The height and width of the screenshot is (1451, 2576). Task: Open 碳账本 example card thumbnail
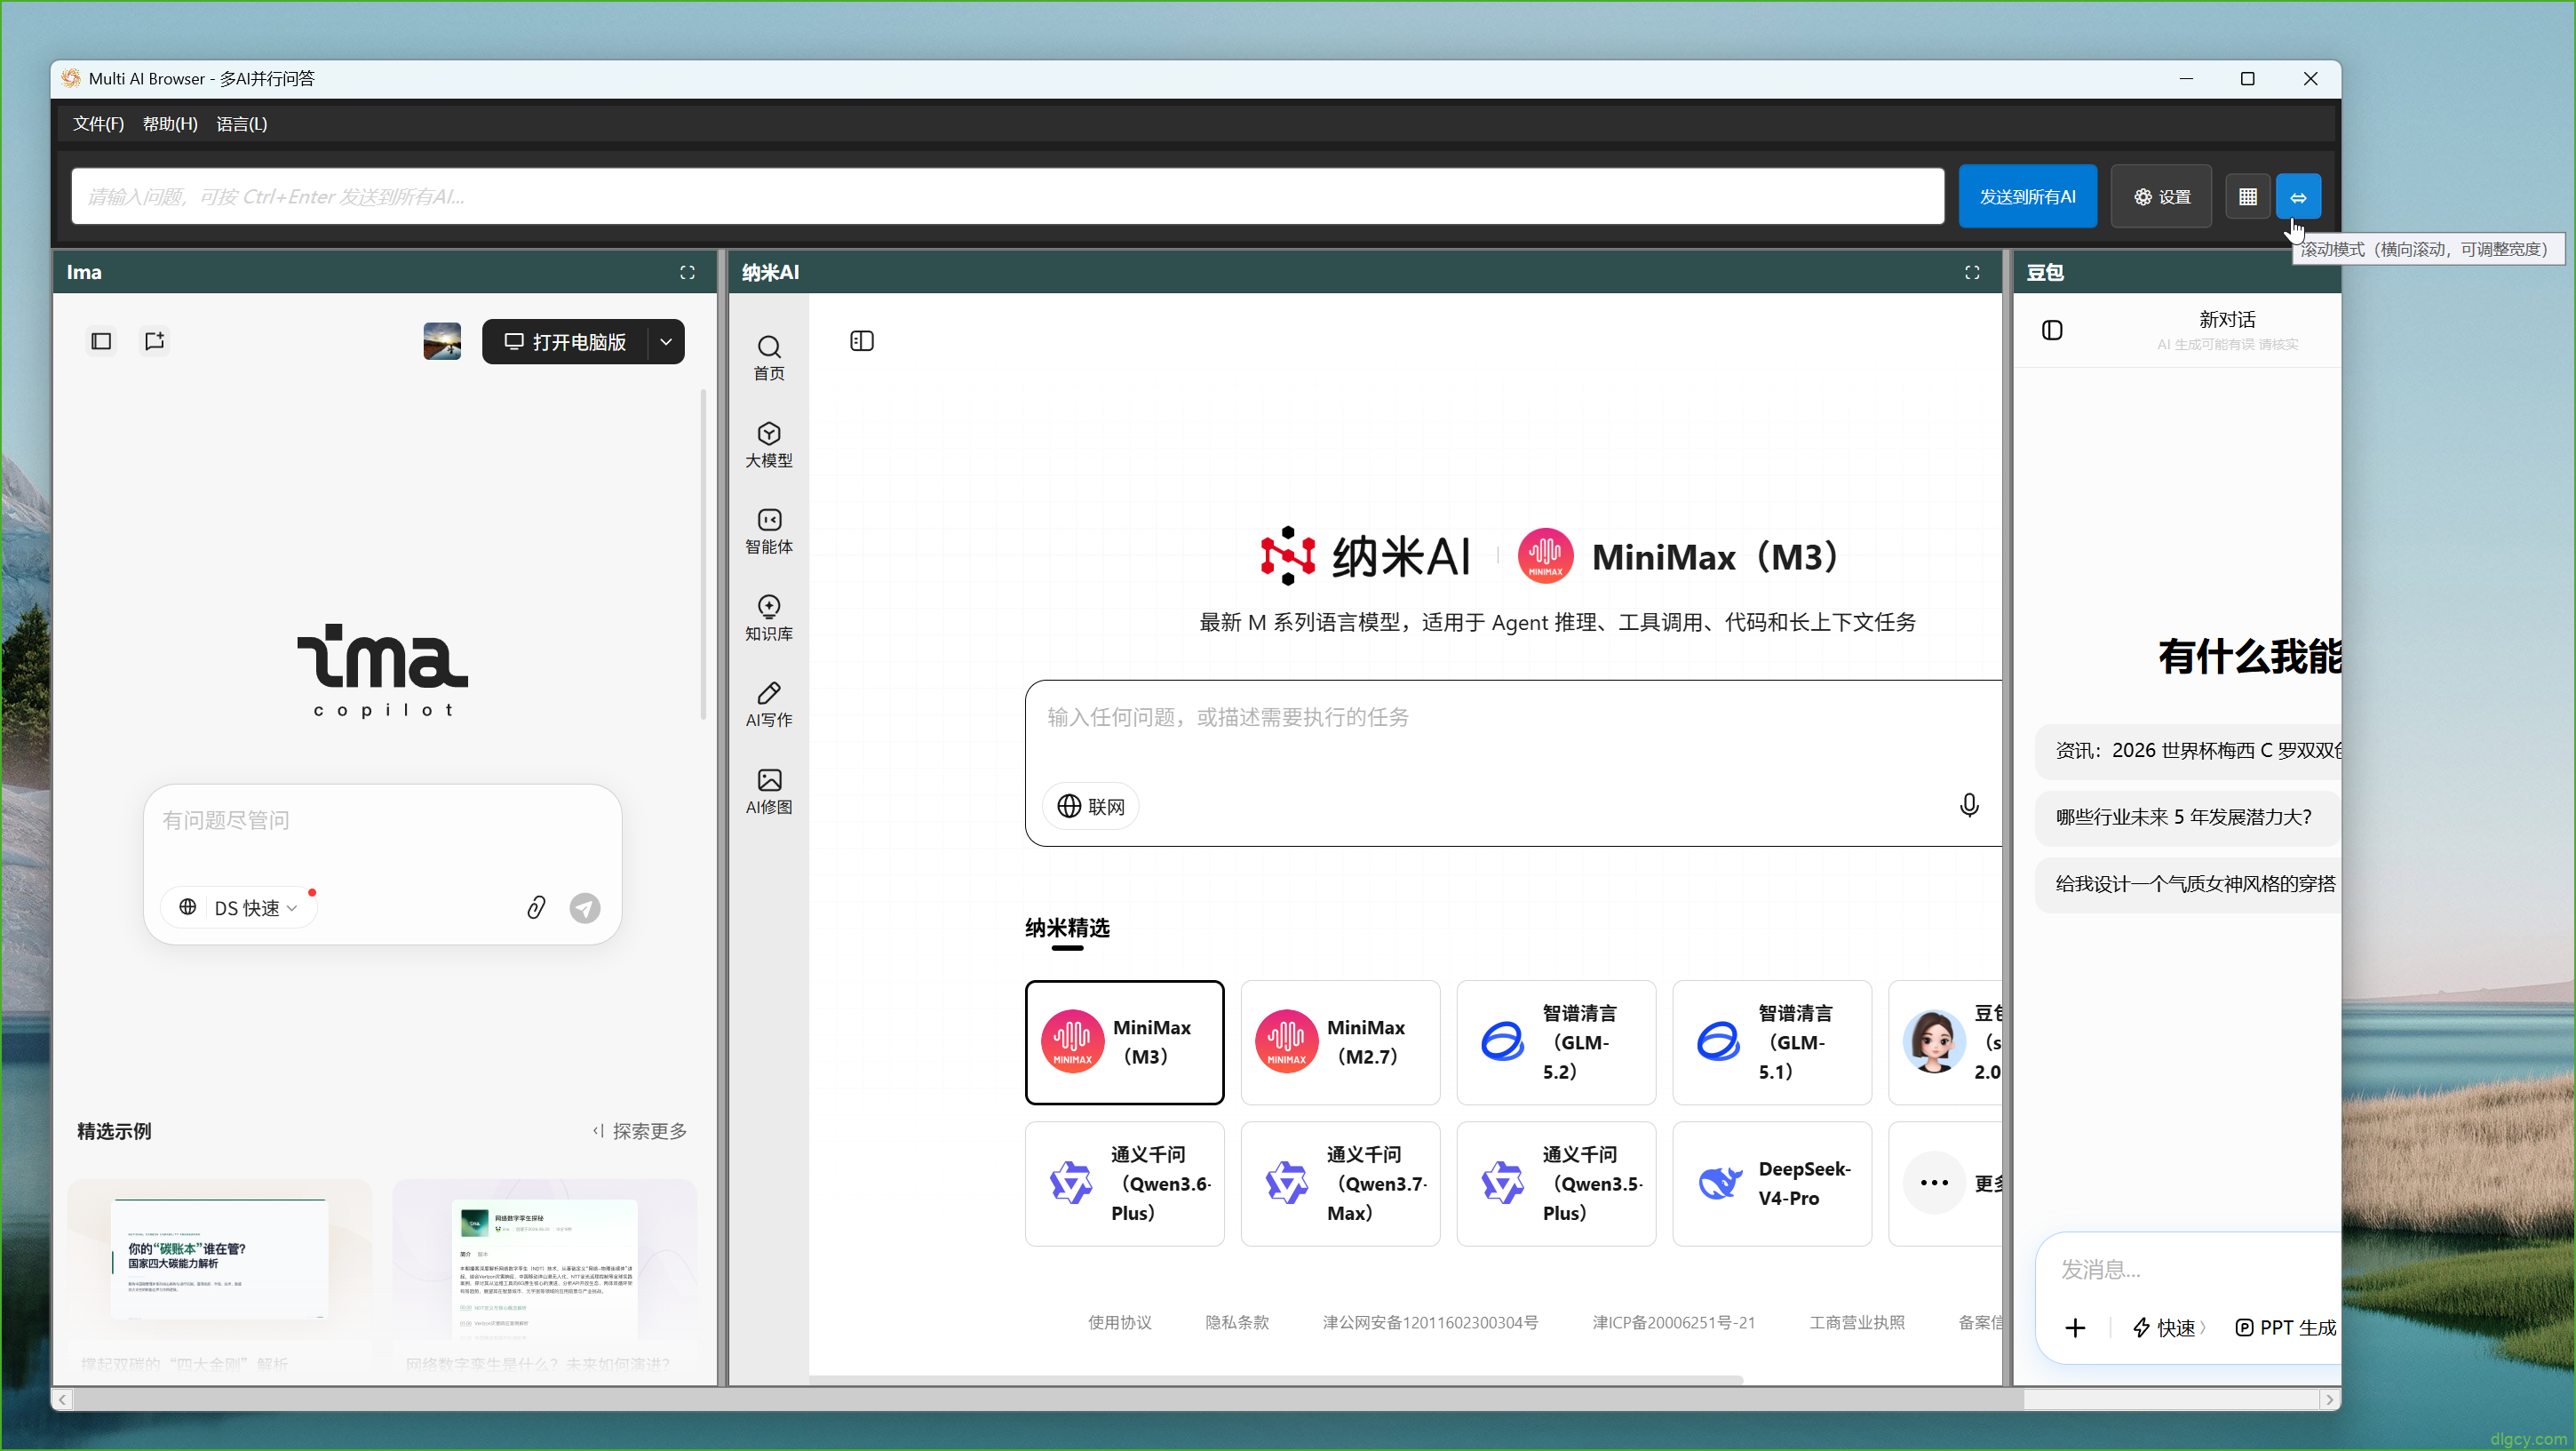click(x=219, y=1260)
